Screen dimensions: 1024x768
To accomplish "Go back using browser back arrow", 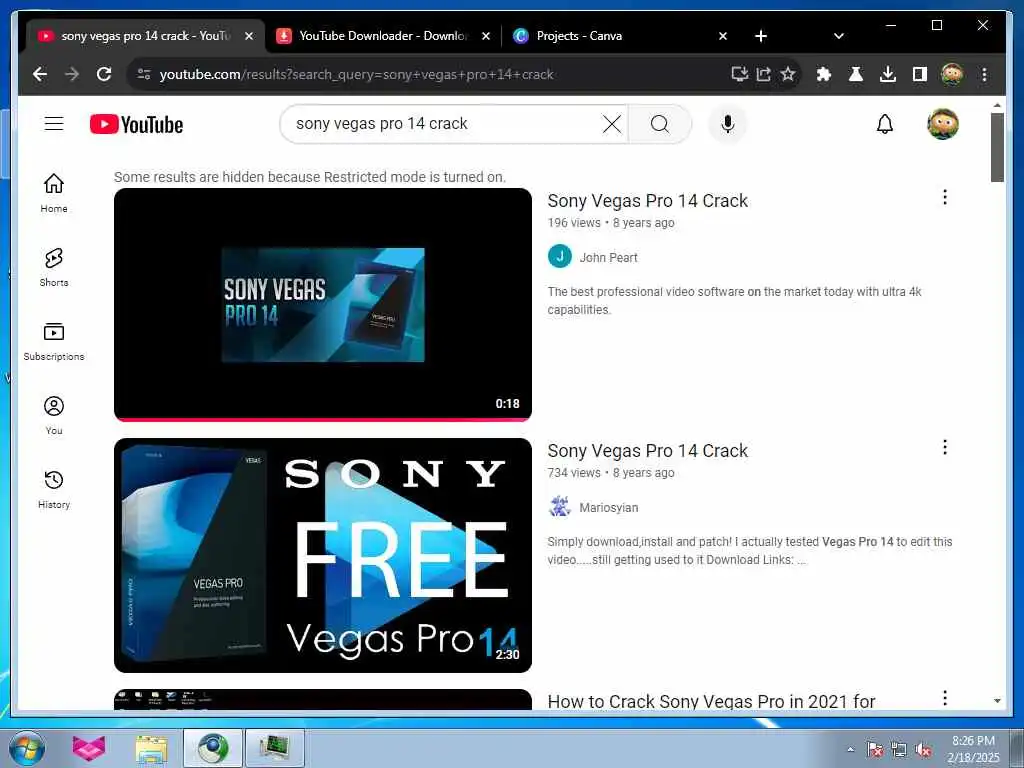I will click(x=40, y=74).
